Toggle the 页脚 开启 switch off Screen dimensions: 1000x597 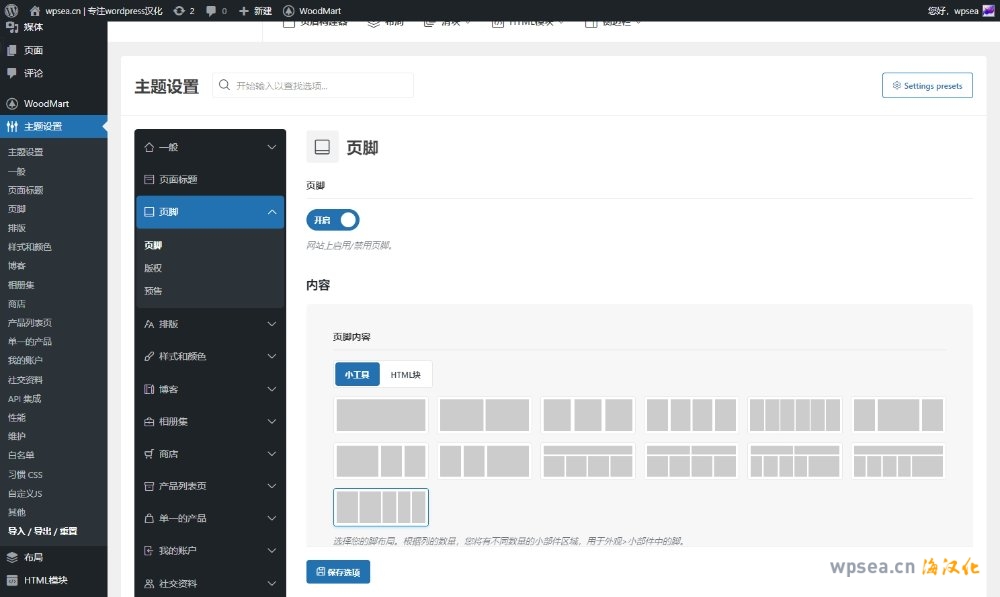click(333, 220)
